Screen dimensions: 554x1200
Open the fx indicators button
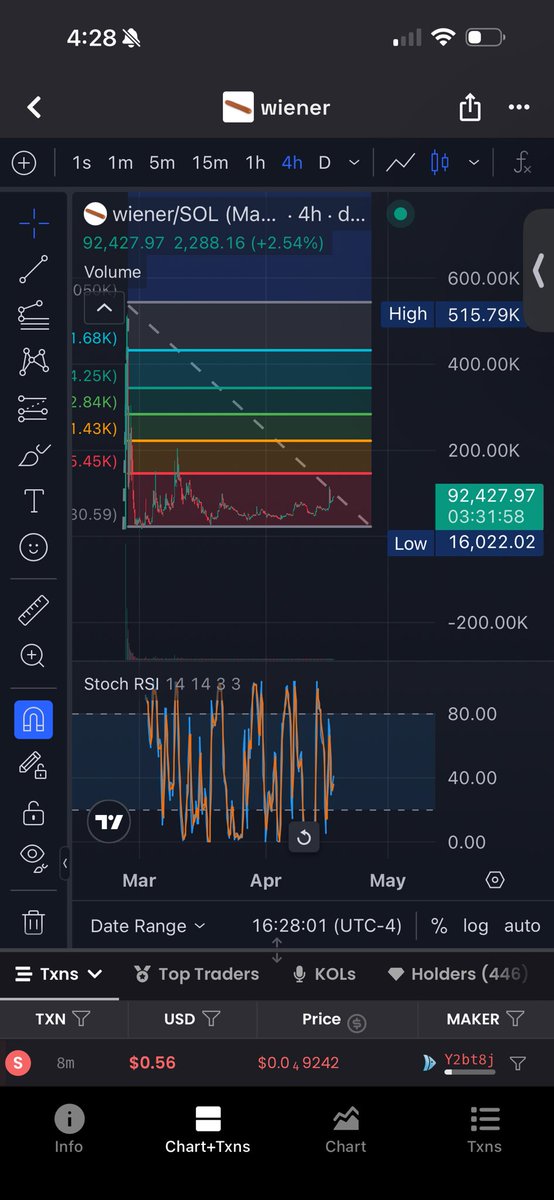pyautogui.click(x=521, y=162)
